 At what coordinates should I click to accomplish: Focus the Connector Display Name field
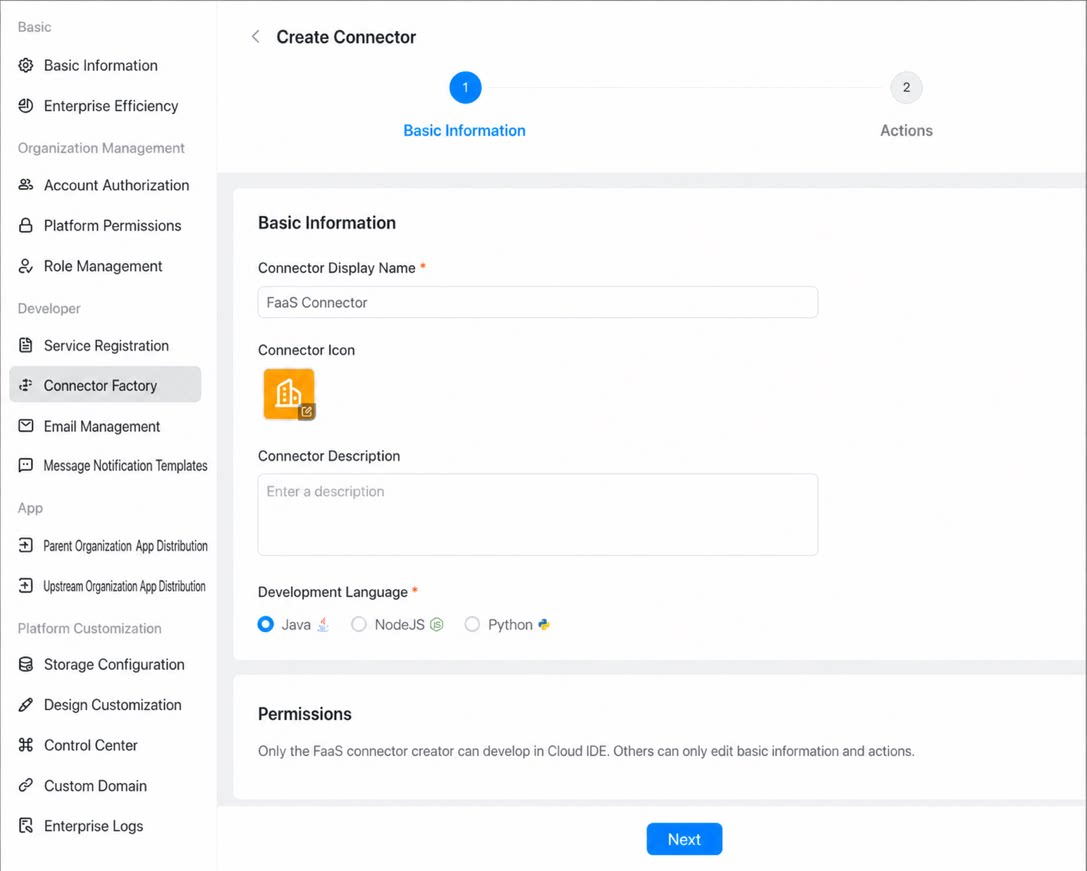(538, 302)
